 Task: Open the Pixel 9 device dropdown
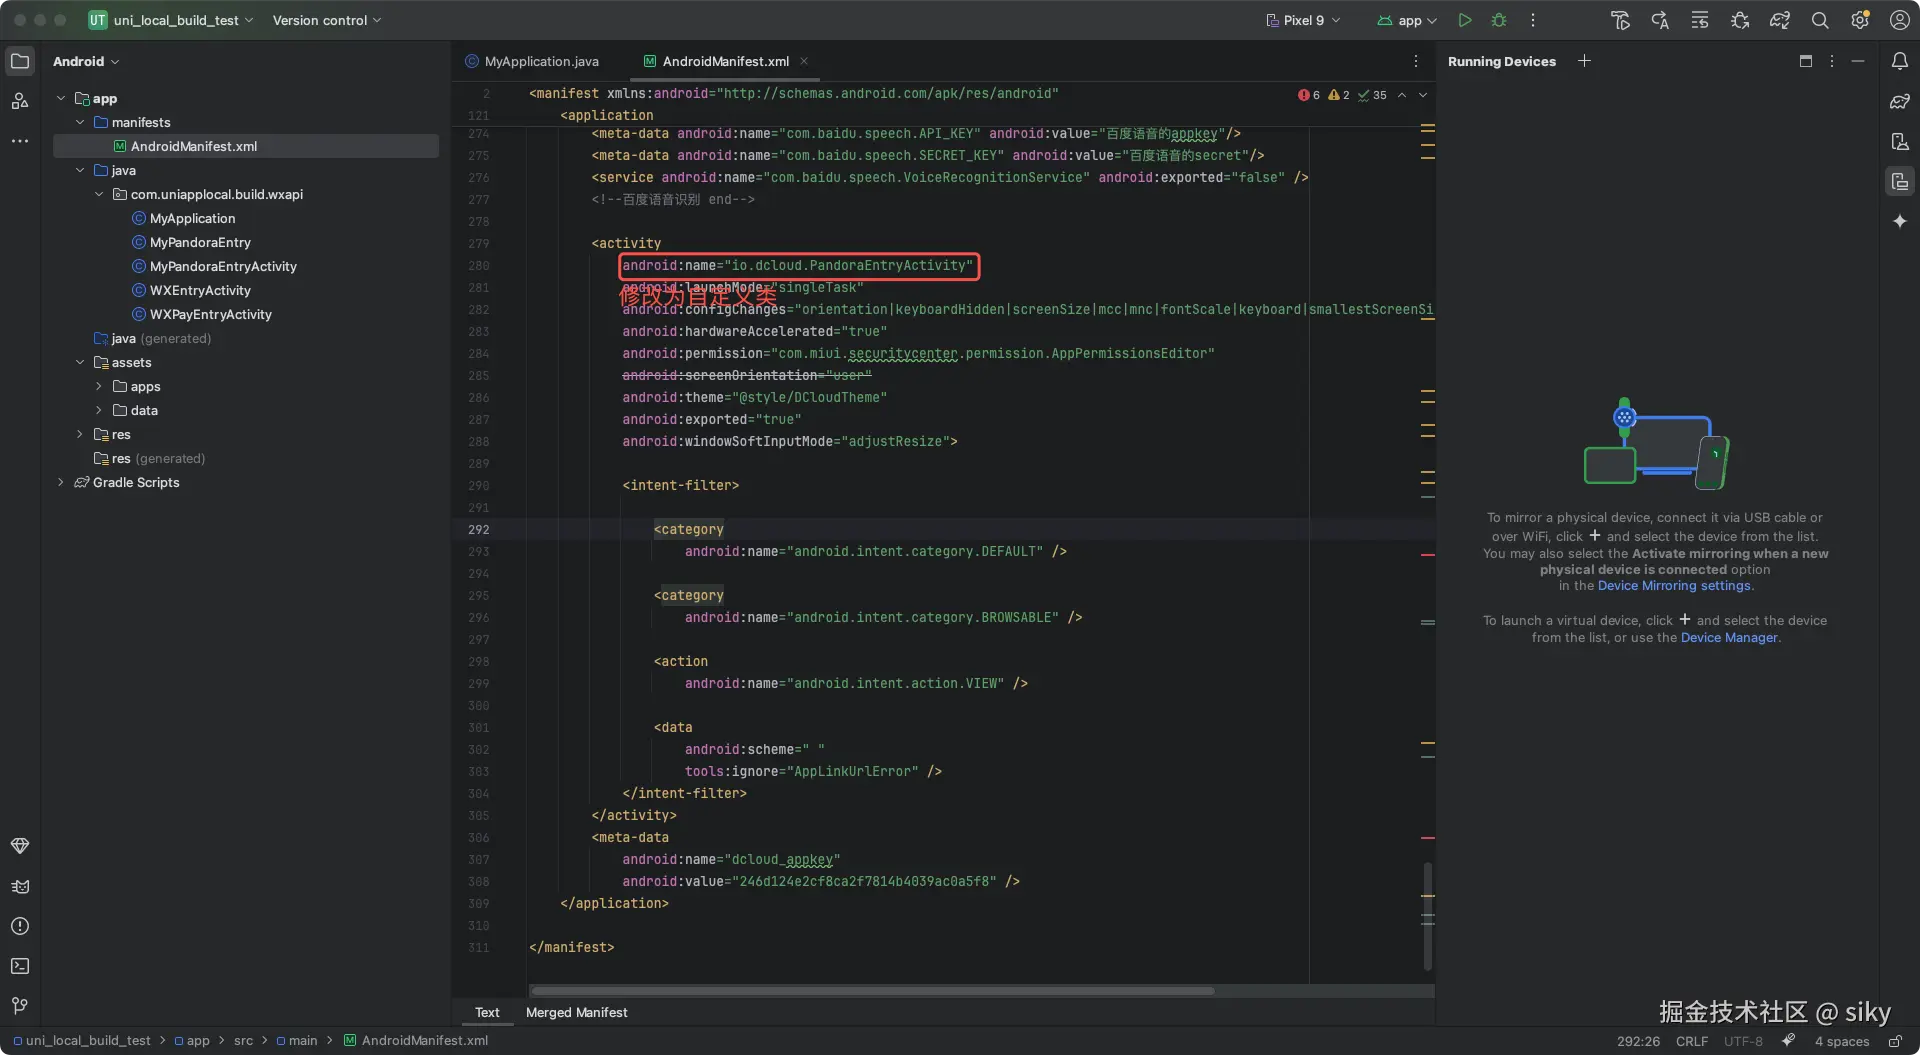pyautogui.click(x=1304, y=20)
